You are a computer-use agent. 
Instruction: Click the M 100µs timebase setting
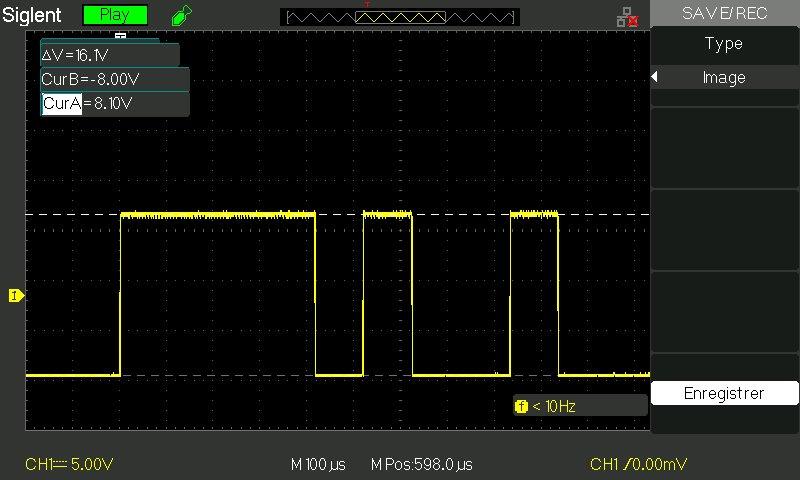pos(318,465)
